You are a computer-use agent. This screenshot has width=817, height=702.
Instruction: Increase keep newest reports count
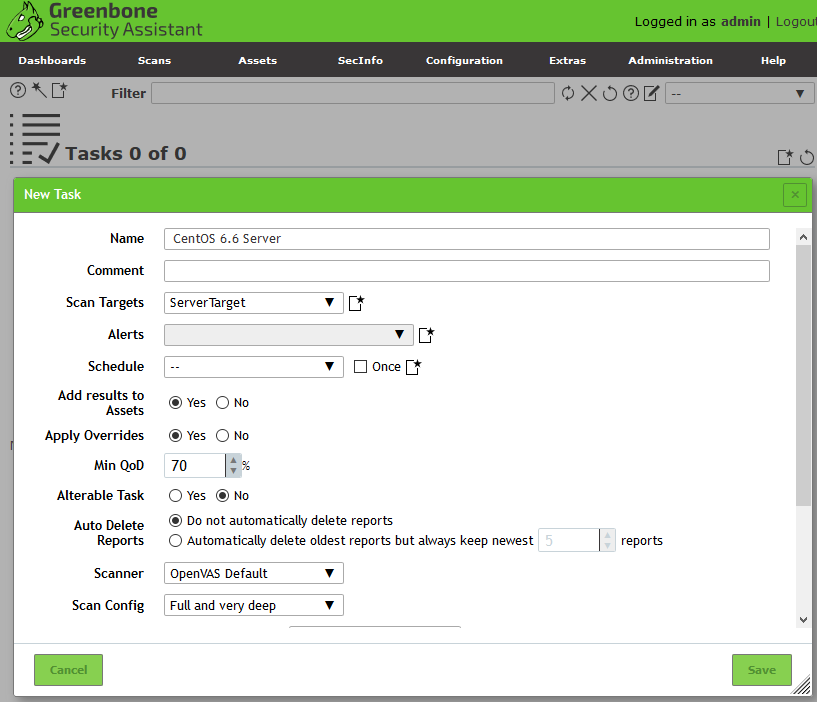click(608, 535)
